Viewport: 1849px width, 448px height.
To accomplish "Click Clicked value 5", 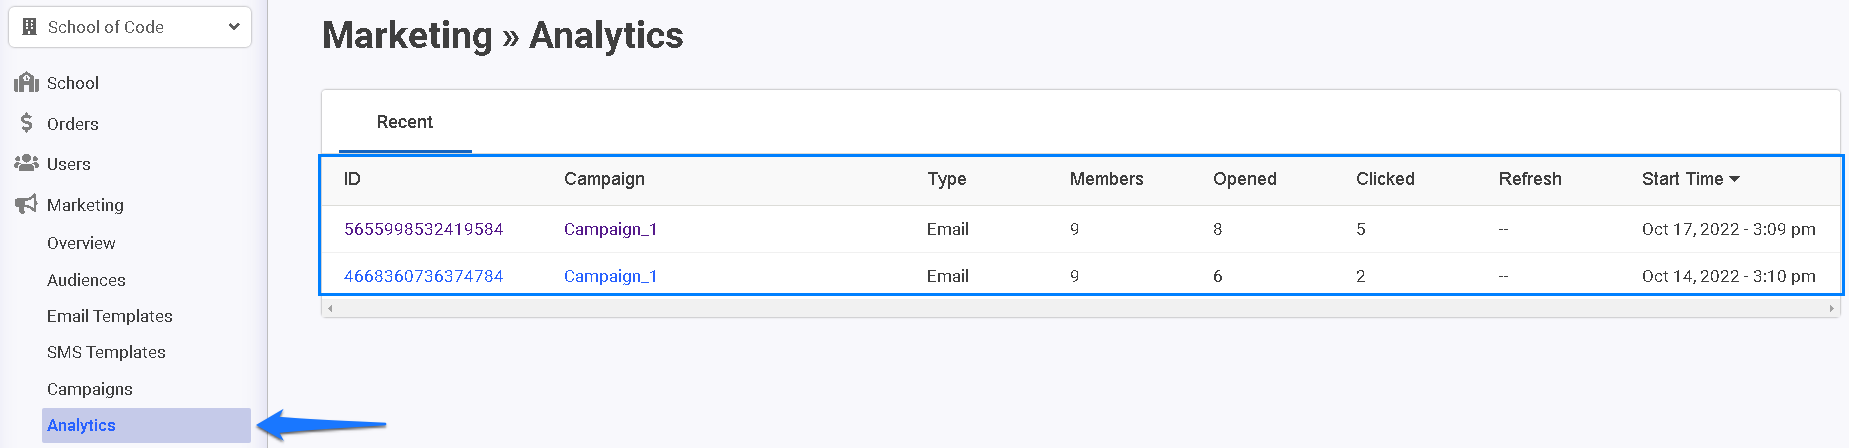I will pos(1360,229).
